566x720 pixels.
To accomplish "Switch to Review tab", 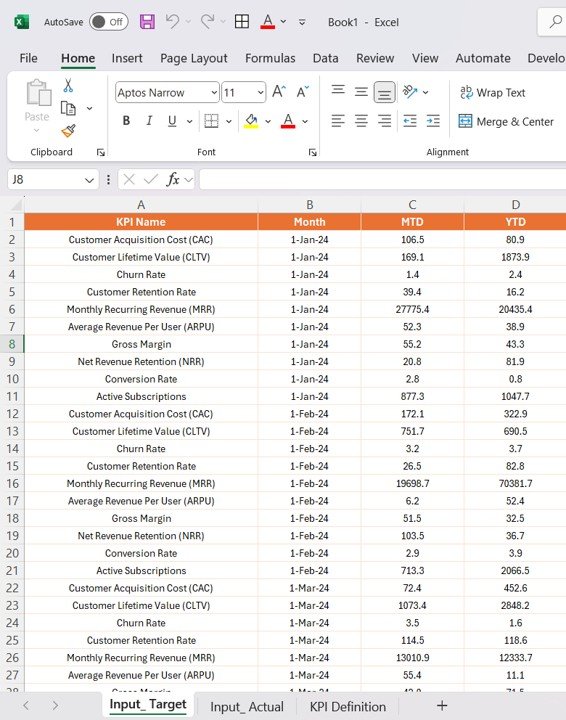I will coord(375,58).
